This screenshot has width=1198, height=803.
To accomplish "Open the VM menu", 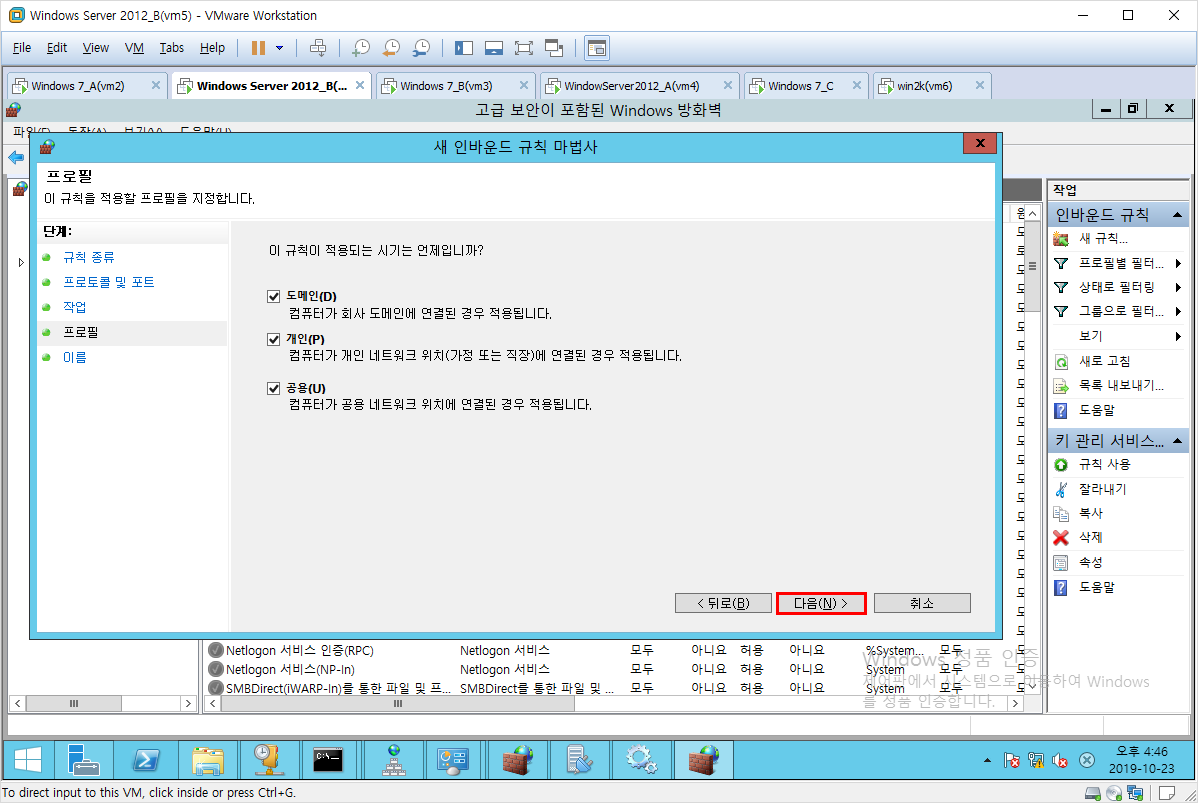I will pos(134,48).
